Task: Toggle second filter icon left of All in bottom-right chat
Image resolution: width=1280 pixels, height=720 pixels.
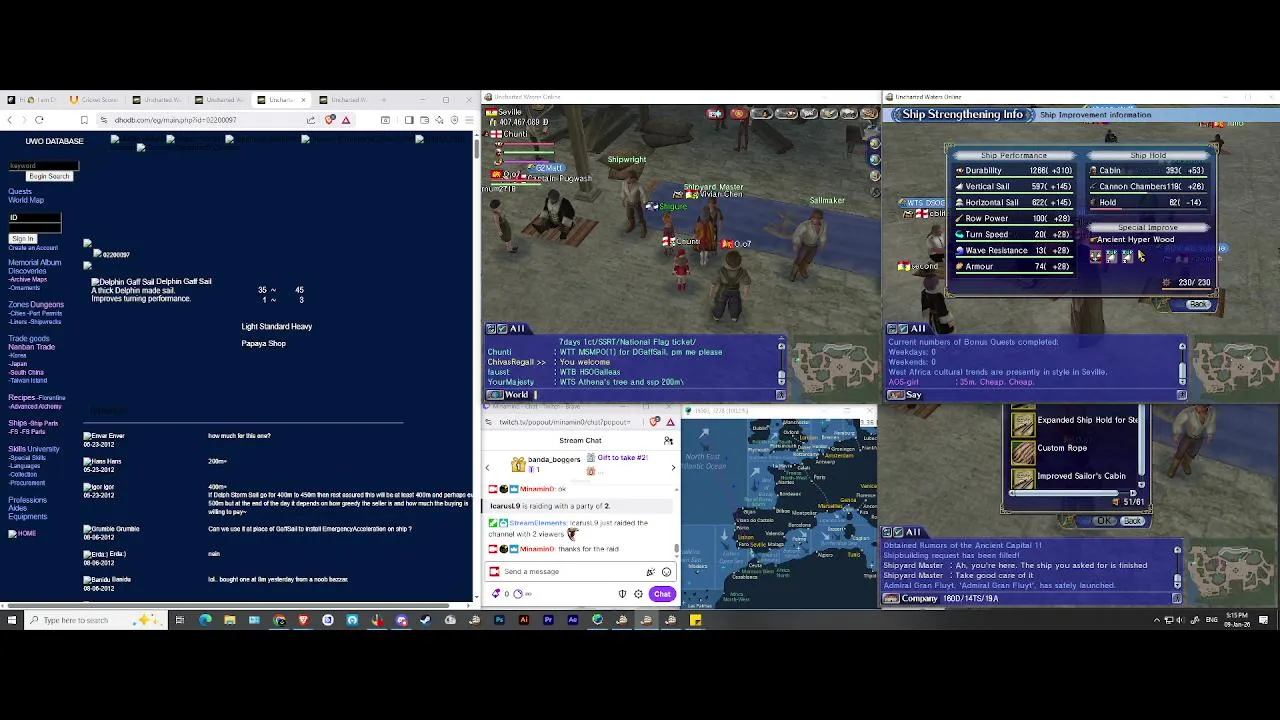Action: [898, 532]
